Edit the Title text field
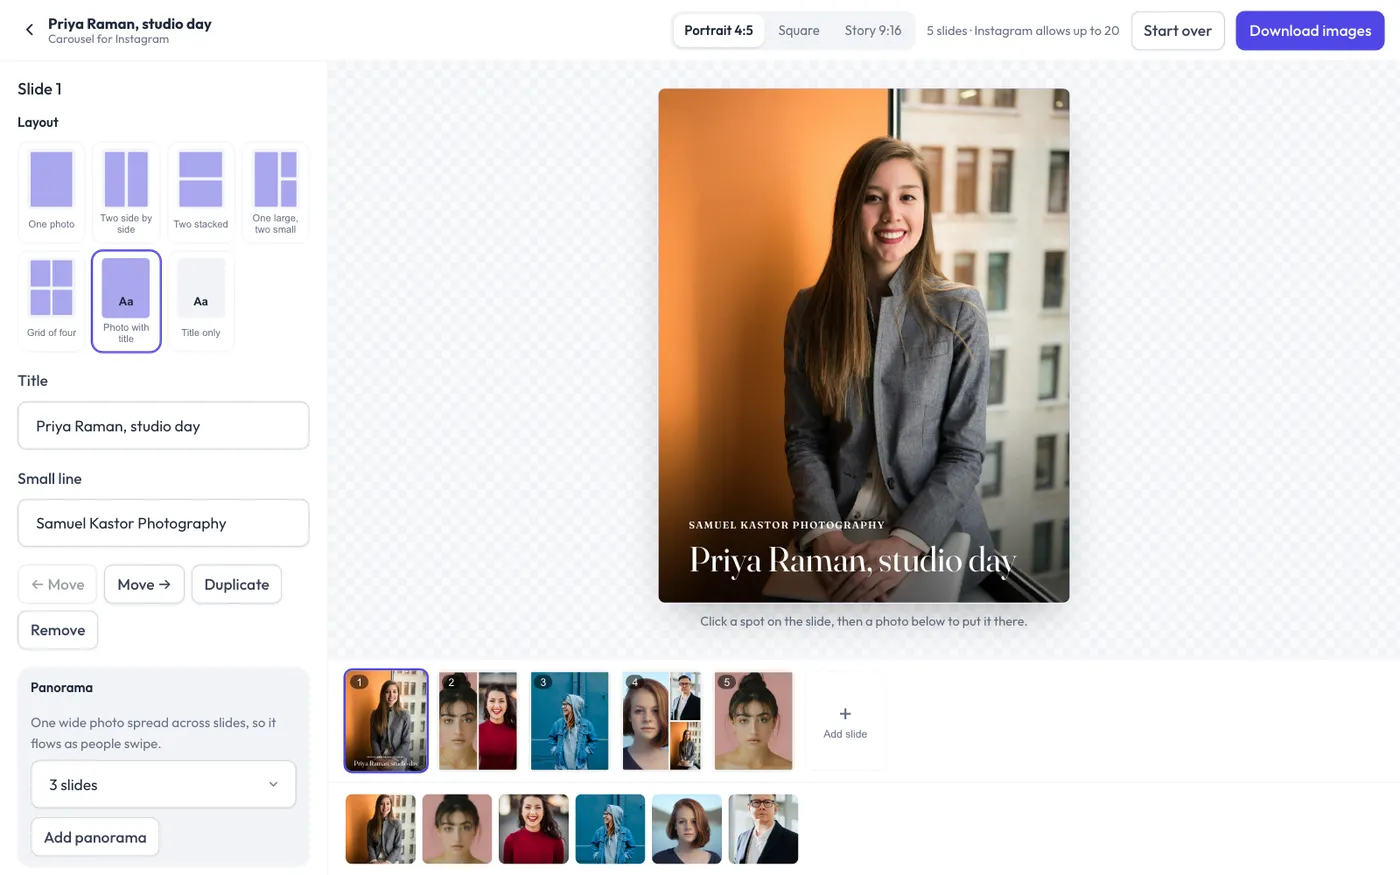Viewport: 1400px width, 875px height. click(x=163, y=426)
